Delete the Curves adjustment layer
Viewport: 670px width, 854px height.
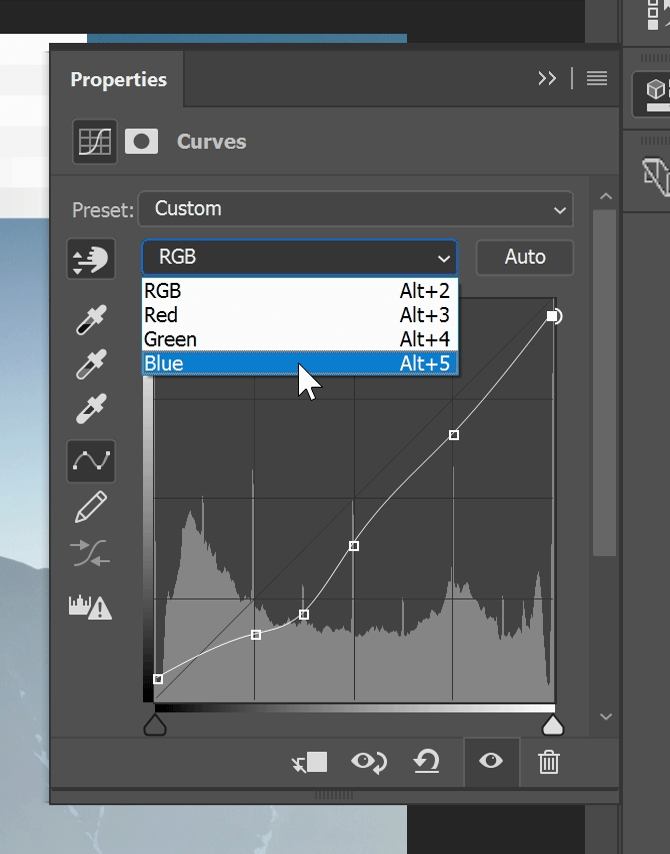pos(547,762)
